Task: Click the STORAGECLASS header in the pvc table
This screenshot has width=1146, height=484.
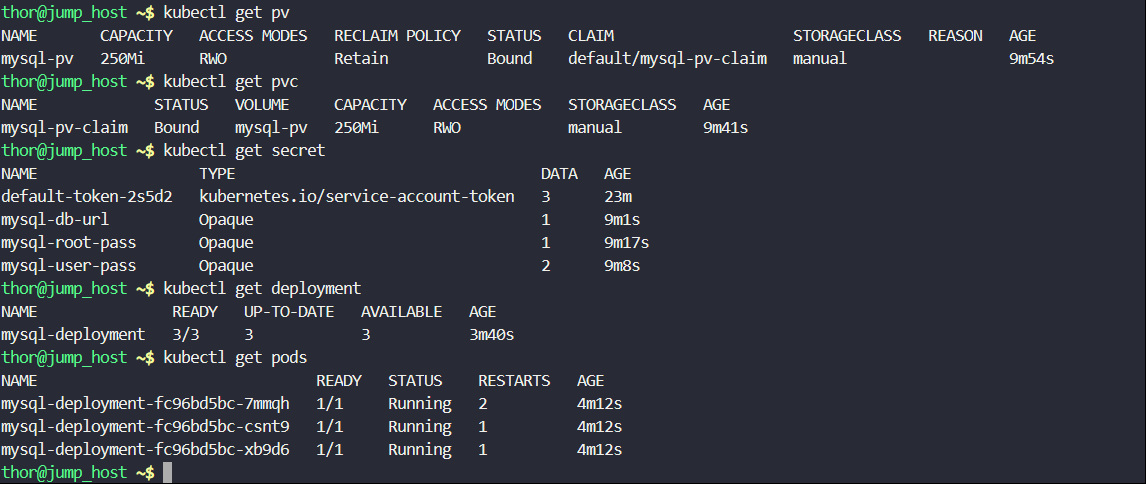Action: click(x=621, y=104)
